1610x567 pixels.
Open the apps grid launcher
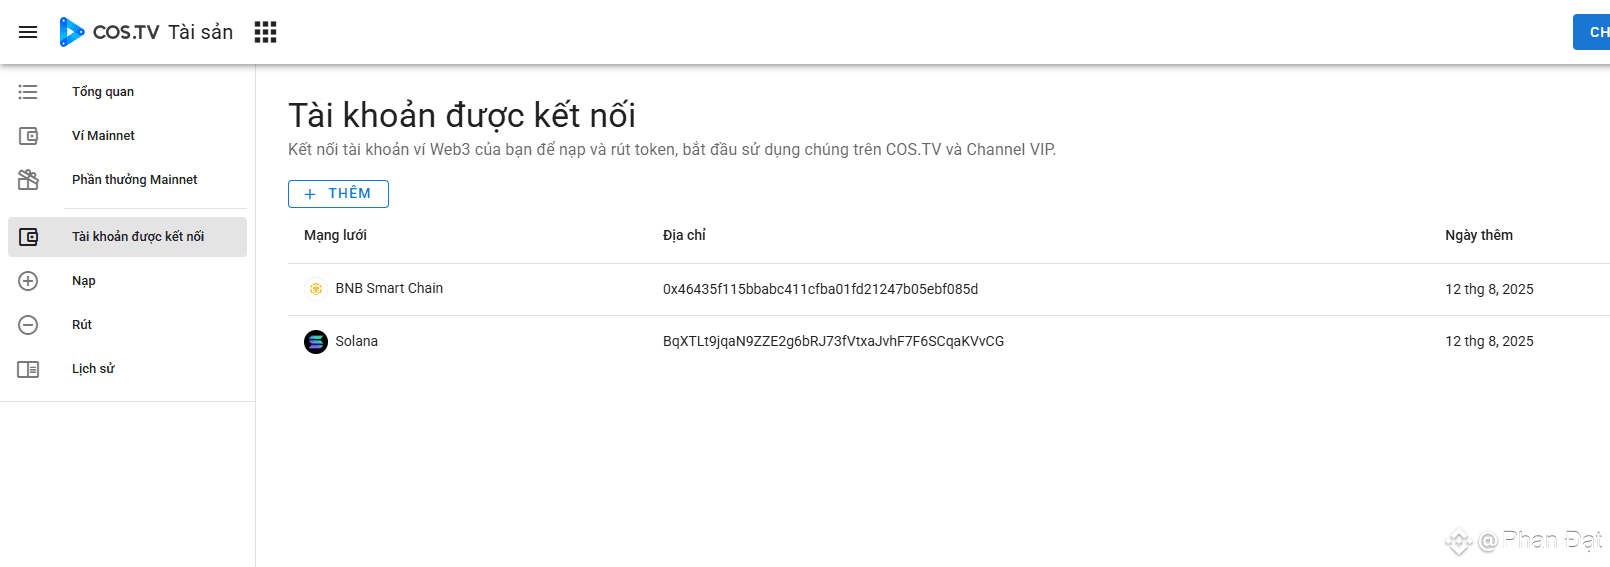point(265,32)
